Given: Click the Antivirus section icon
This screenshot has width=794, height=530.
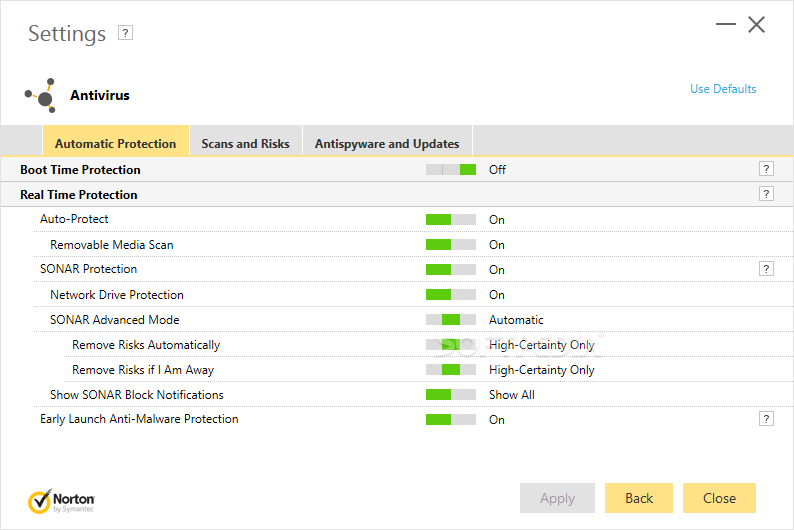Looking at the screenshot, I should tap(40, 96).
